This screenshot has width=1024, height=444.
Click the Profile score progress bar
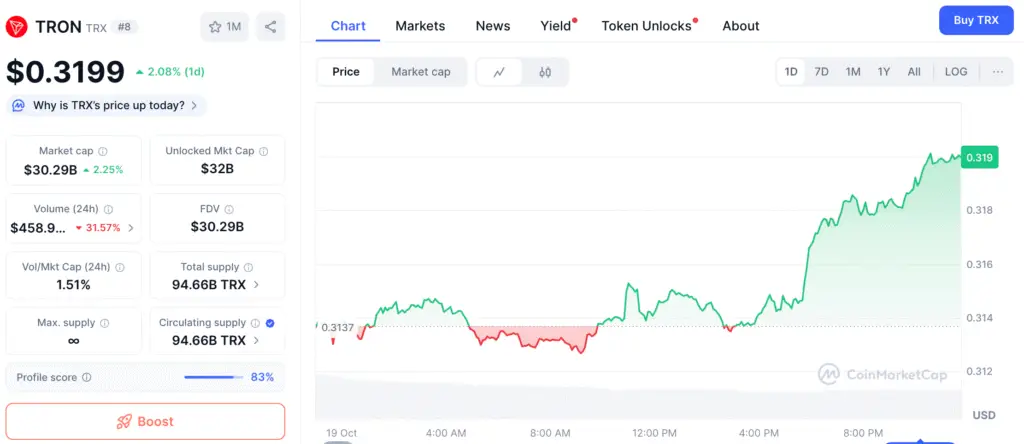[x=213, y=377]
